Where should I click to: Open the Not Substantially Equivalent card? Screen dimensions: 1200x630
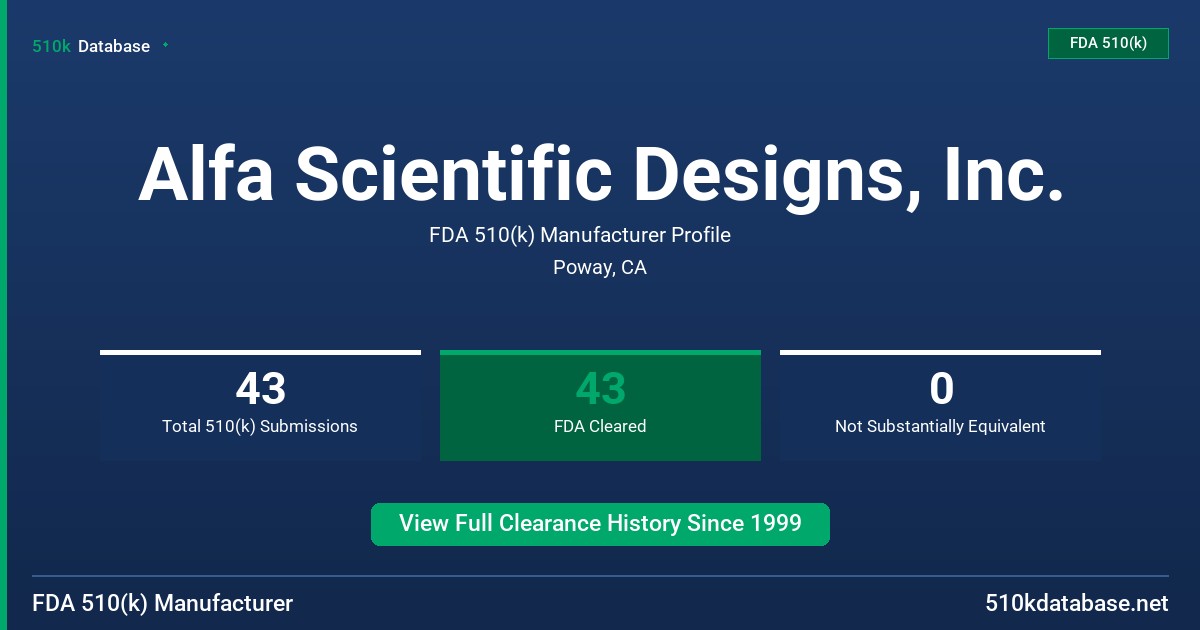940,405
